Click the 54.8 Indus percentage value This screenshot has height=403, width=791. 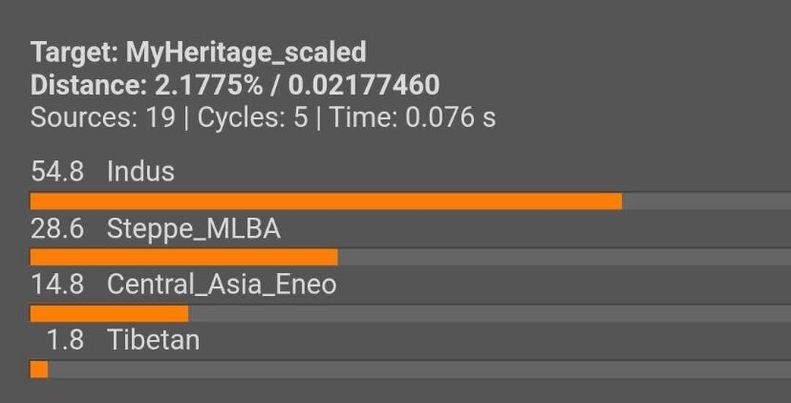[57, 171]
